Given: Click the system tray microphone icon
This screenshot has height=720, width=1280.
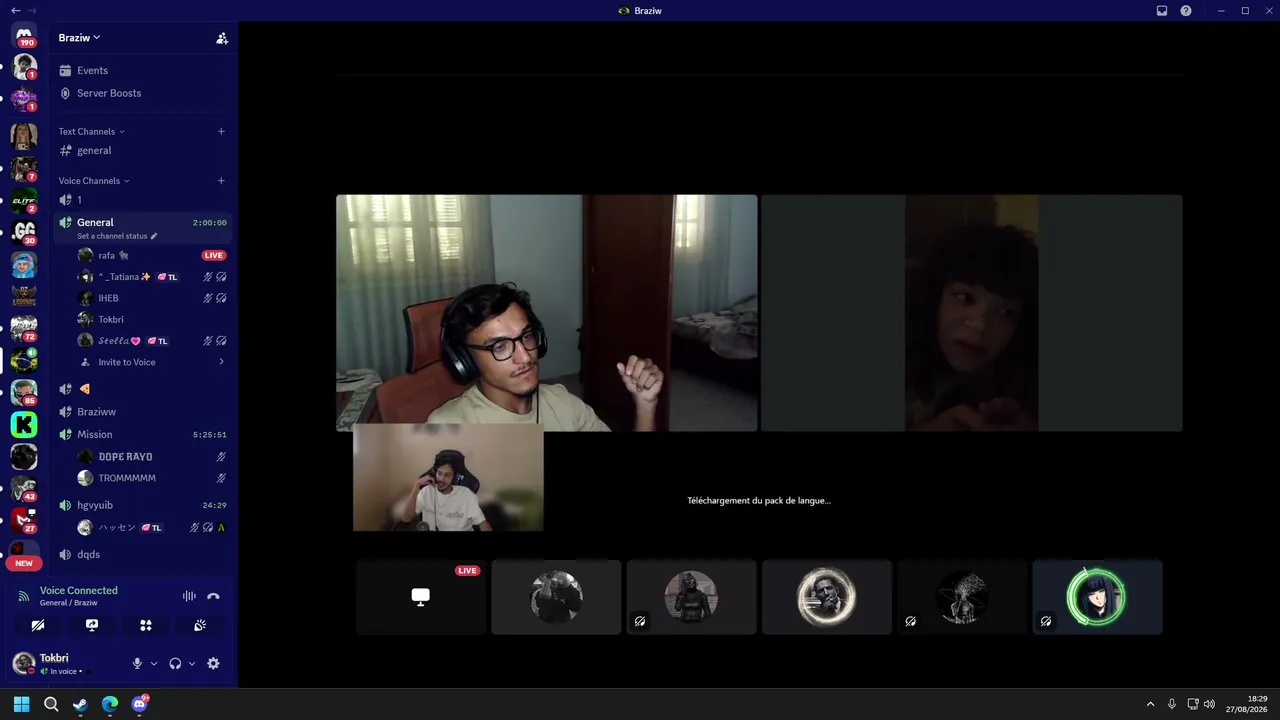Looking at the screenshot, I should point(1171,704).
